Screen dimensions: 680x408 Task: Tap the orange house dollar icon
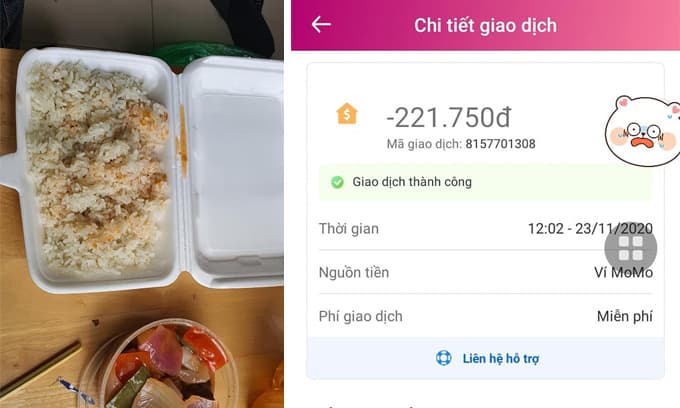click(347, 114)
